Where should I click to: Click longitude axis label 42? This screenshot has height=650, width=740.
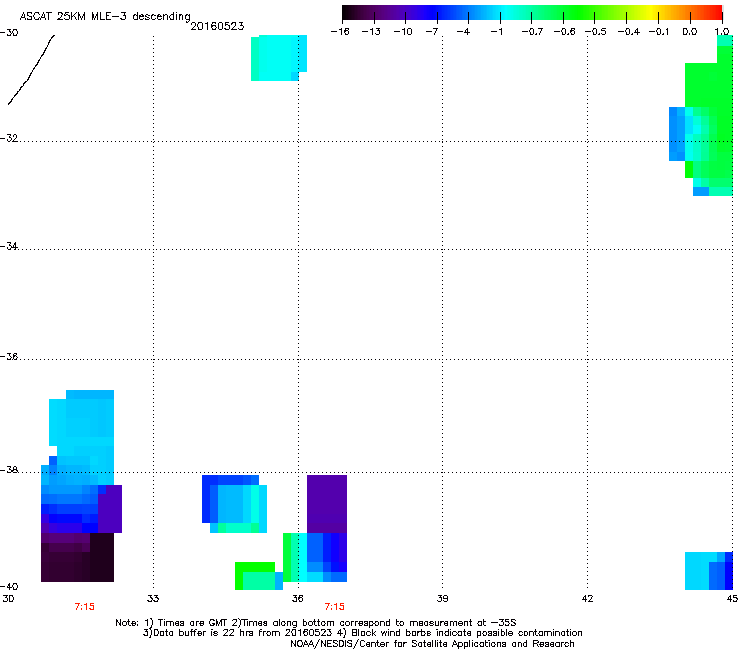tap(587, 599)
